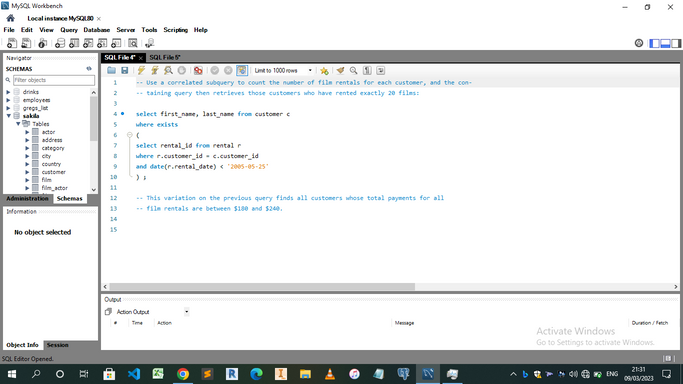Screen dimensions: 683x384
Task: Roll back the current transaction
Action: click(x=228, y=71)
